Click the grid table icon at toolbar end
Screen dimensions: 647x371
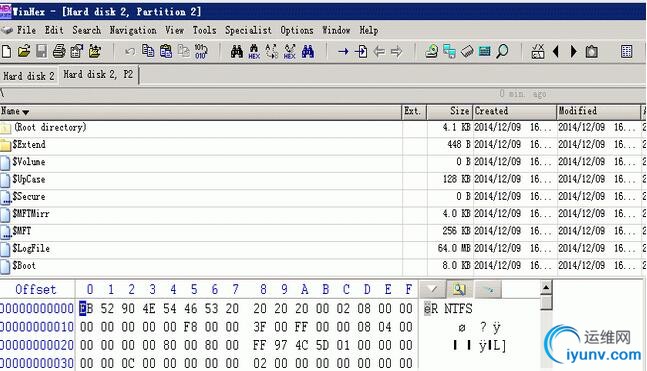pyautogui.click(x=626, y=52)
